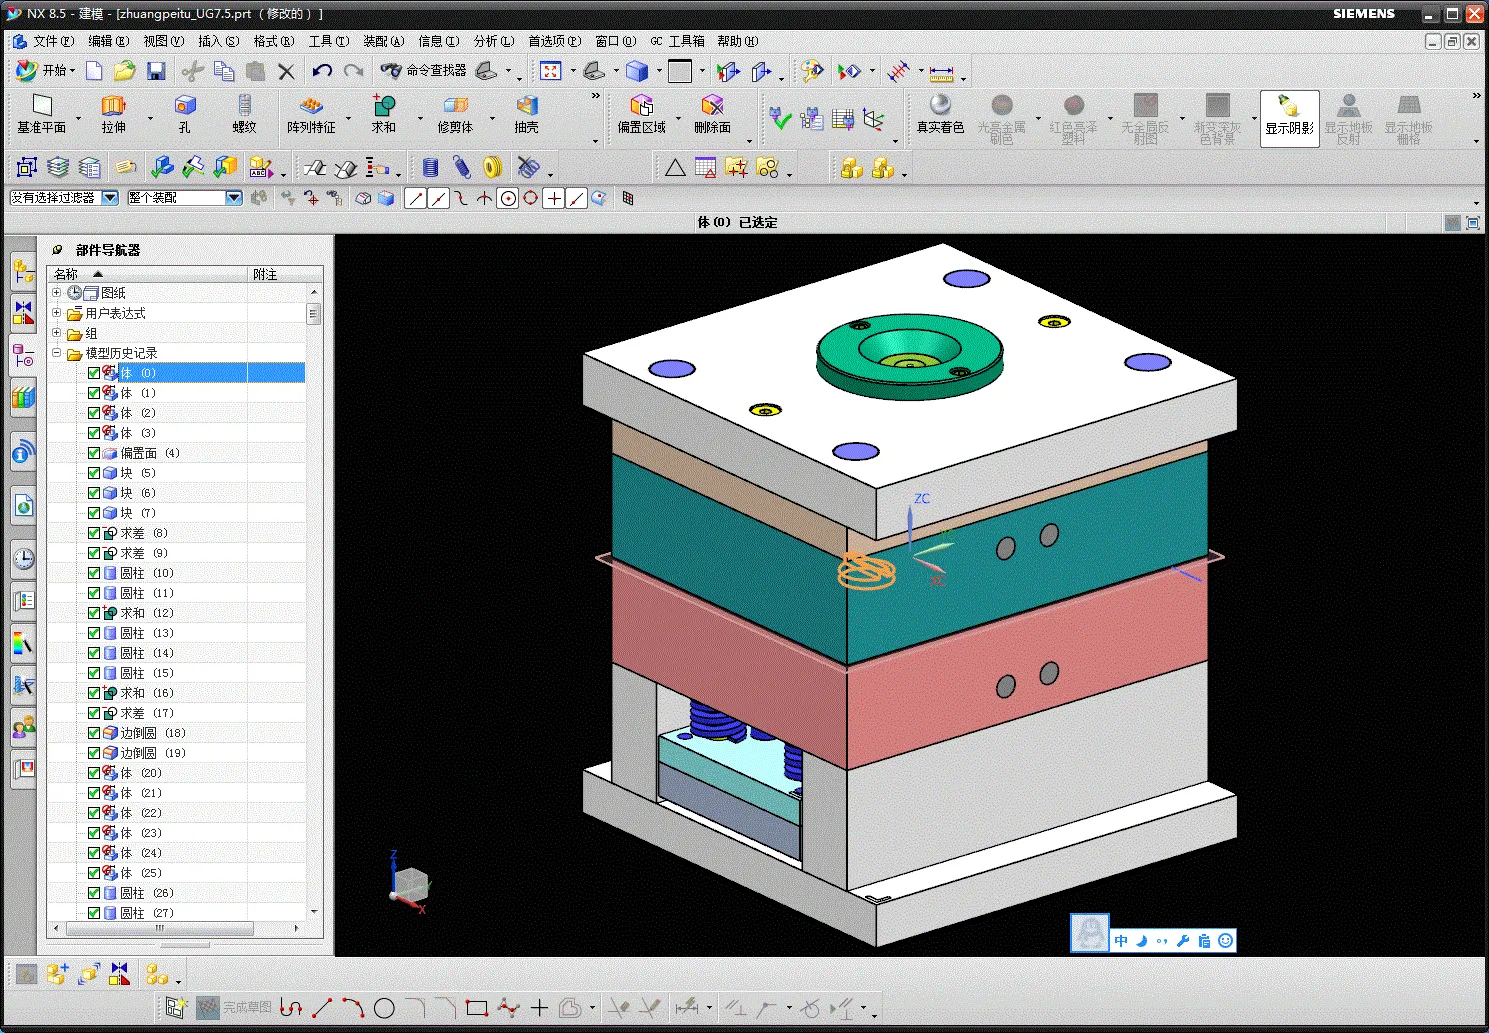The height and width of the screenshot is (1033, 1489).
Task: Toggle the checkbox for 边倒圆 (18)
Action: (x=94, y=733)
